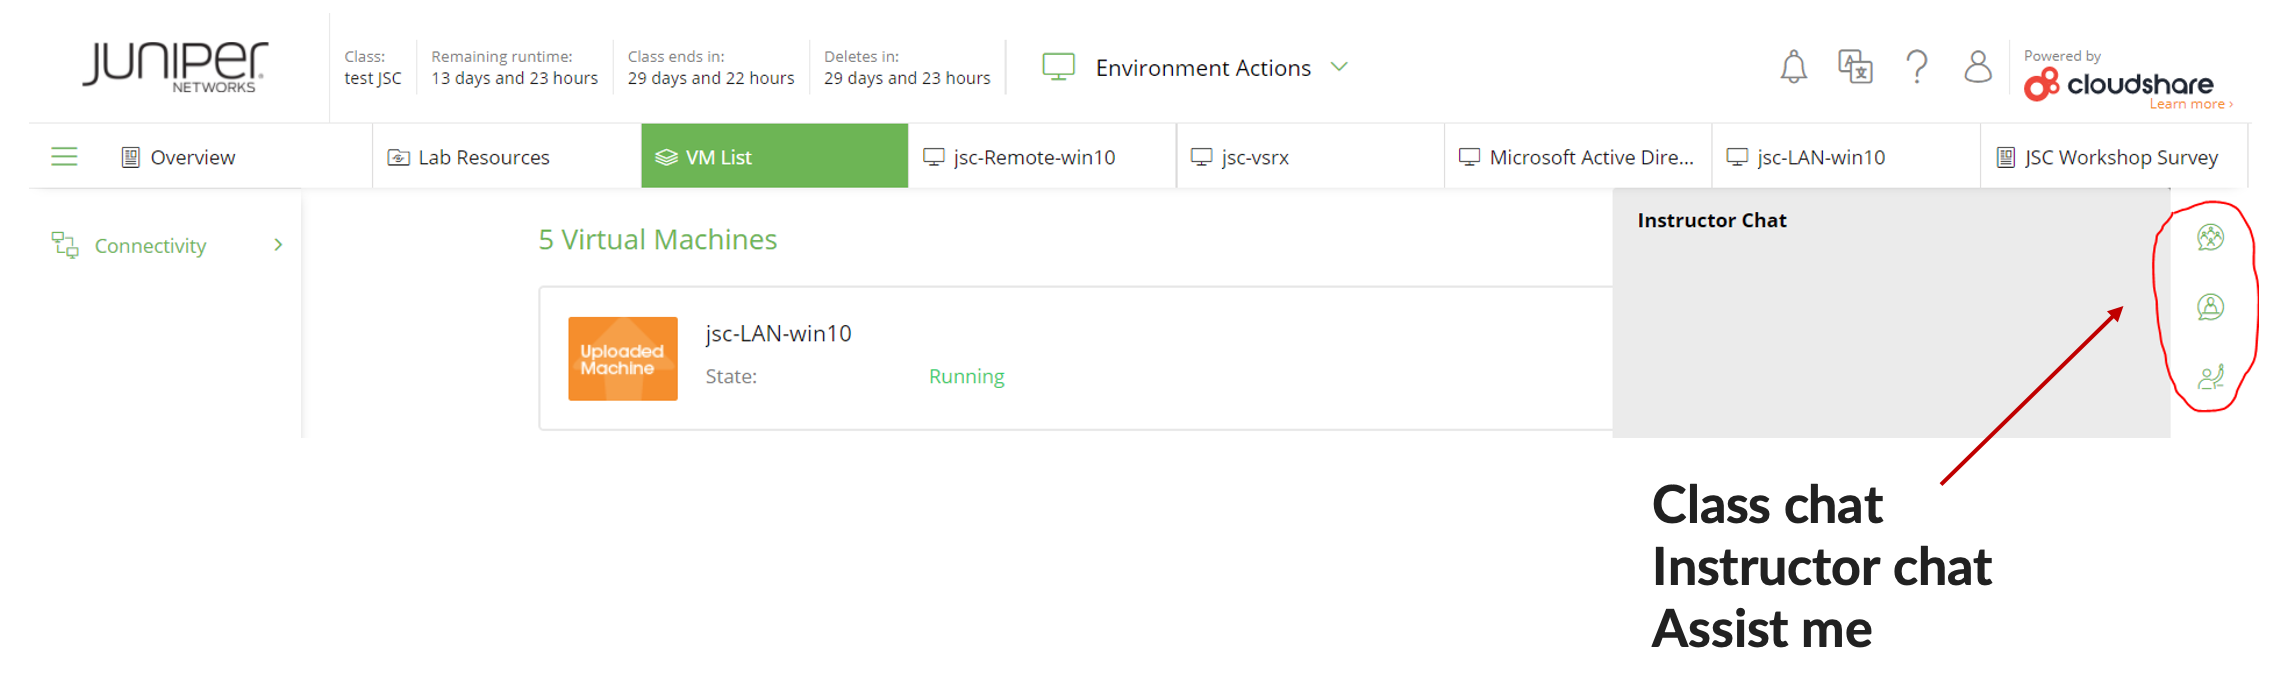
Task: Click the CloudShare Learn more link
Action: [x=2189, y=104]
